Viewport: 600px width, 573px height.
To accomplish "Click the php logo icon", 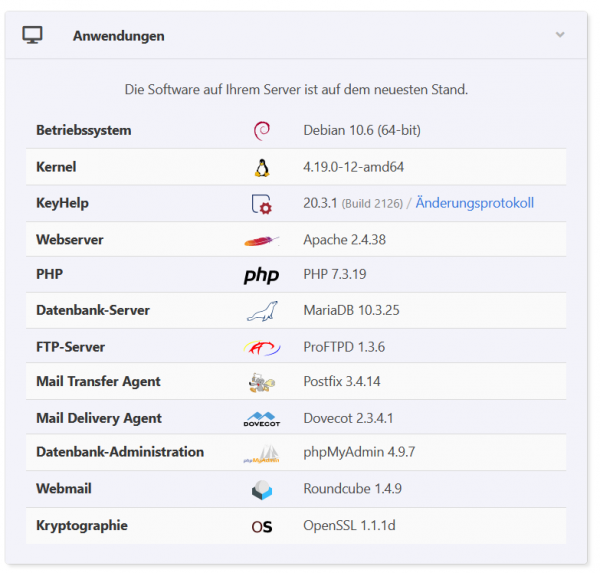I will tap(262, 275).
